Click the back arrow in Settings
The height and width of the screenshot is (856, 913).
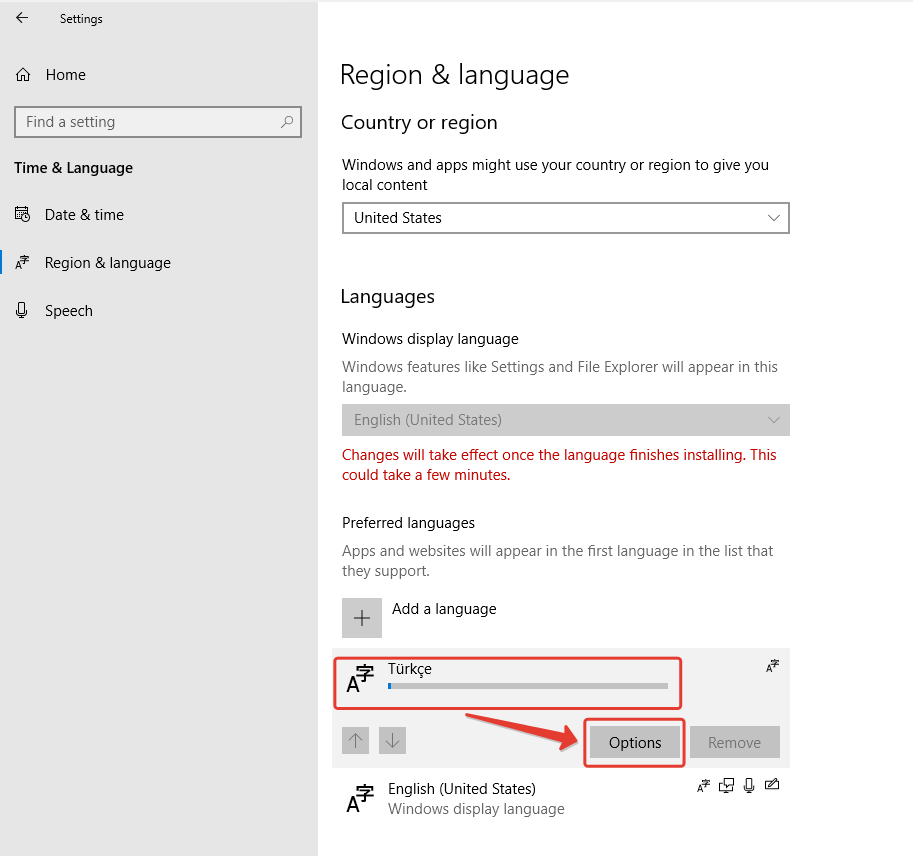coord(22,18)
